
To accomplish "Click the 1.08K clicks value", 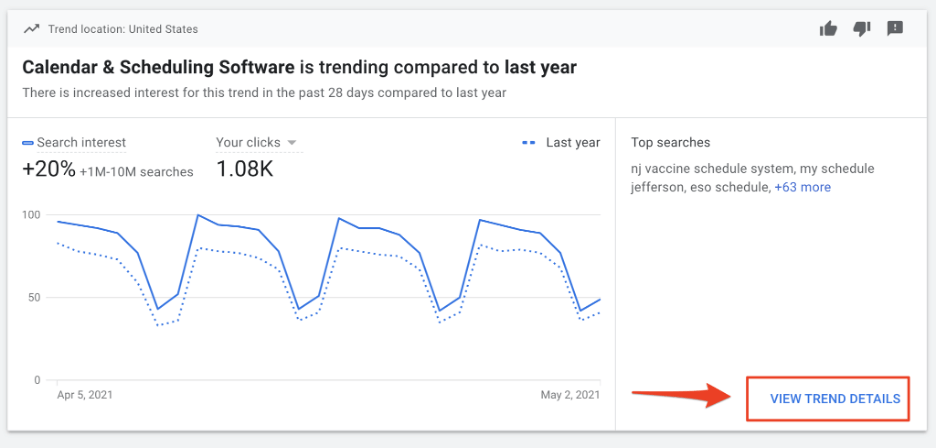I will 244,170.
